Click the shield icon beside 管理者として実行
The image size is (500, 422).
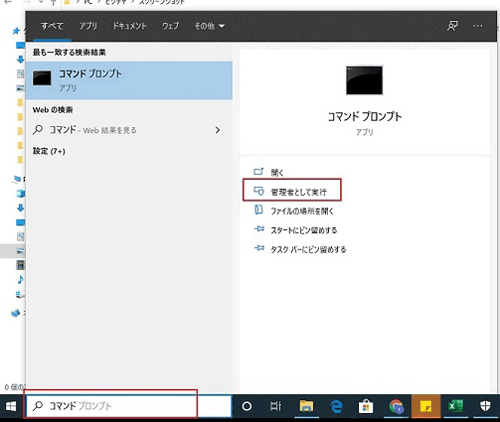[259, 191]
